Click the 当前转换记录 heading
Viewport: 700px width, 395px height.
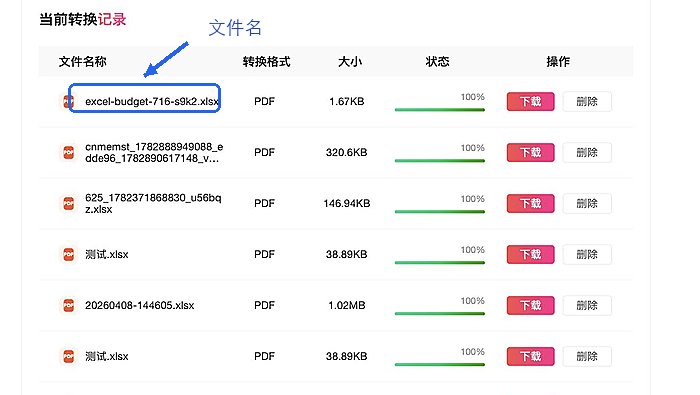click(x=83, y=20)
